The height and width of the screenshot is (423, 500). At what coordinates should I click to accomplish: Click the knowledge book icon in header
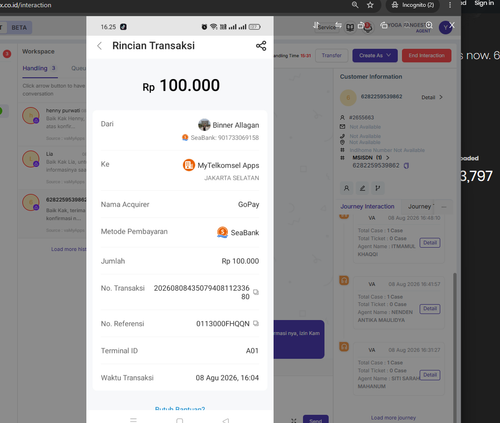350,27
